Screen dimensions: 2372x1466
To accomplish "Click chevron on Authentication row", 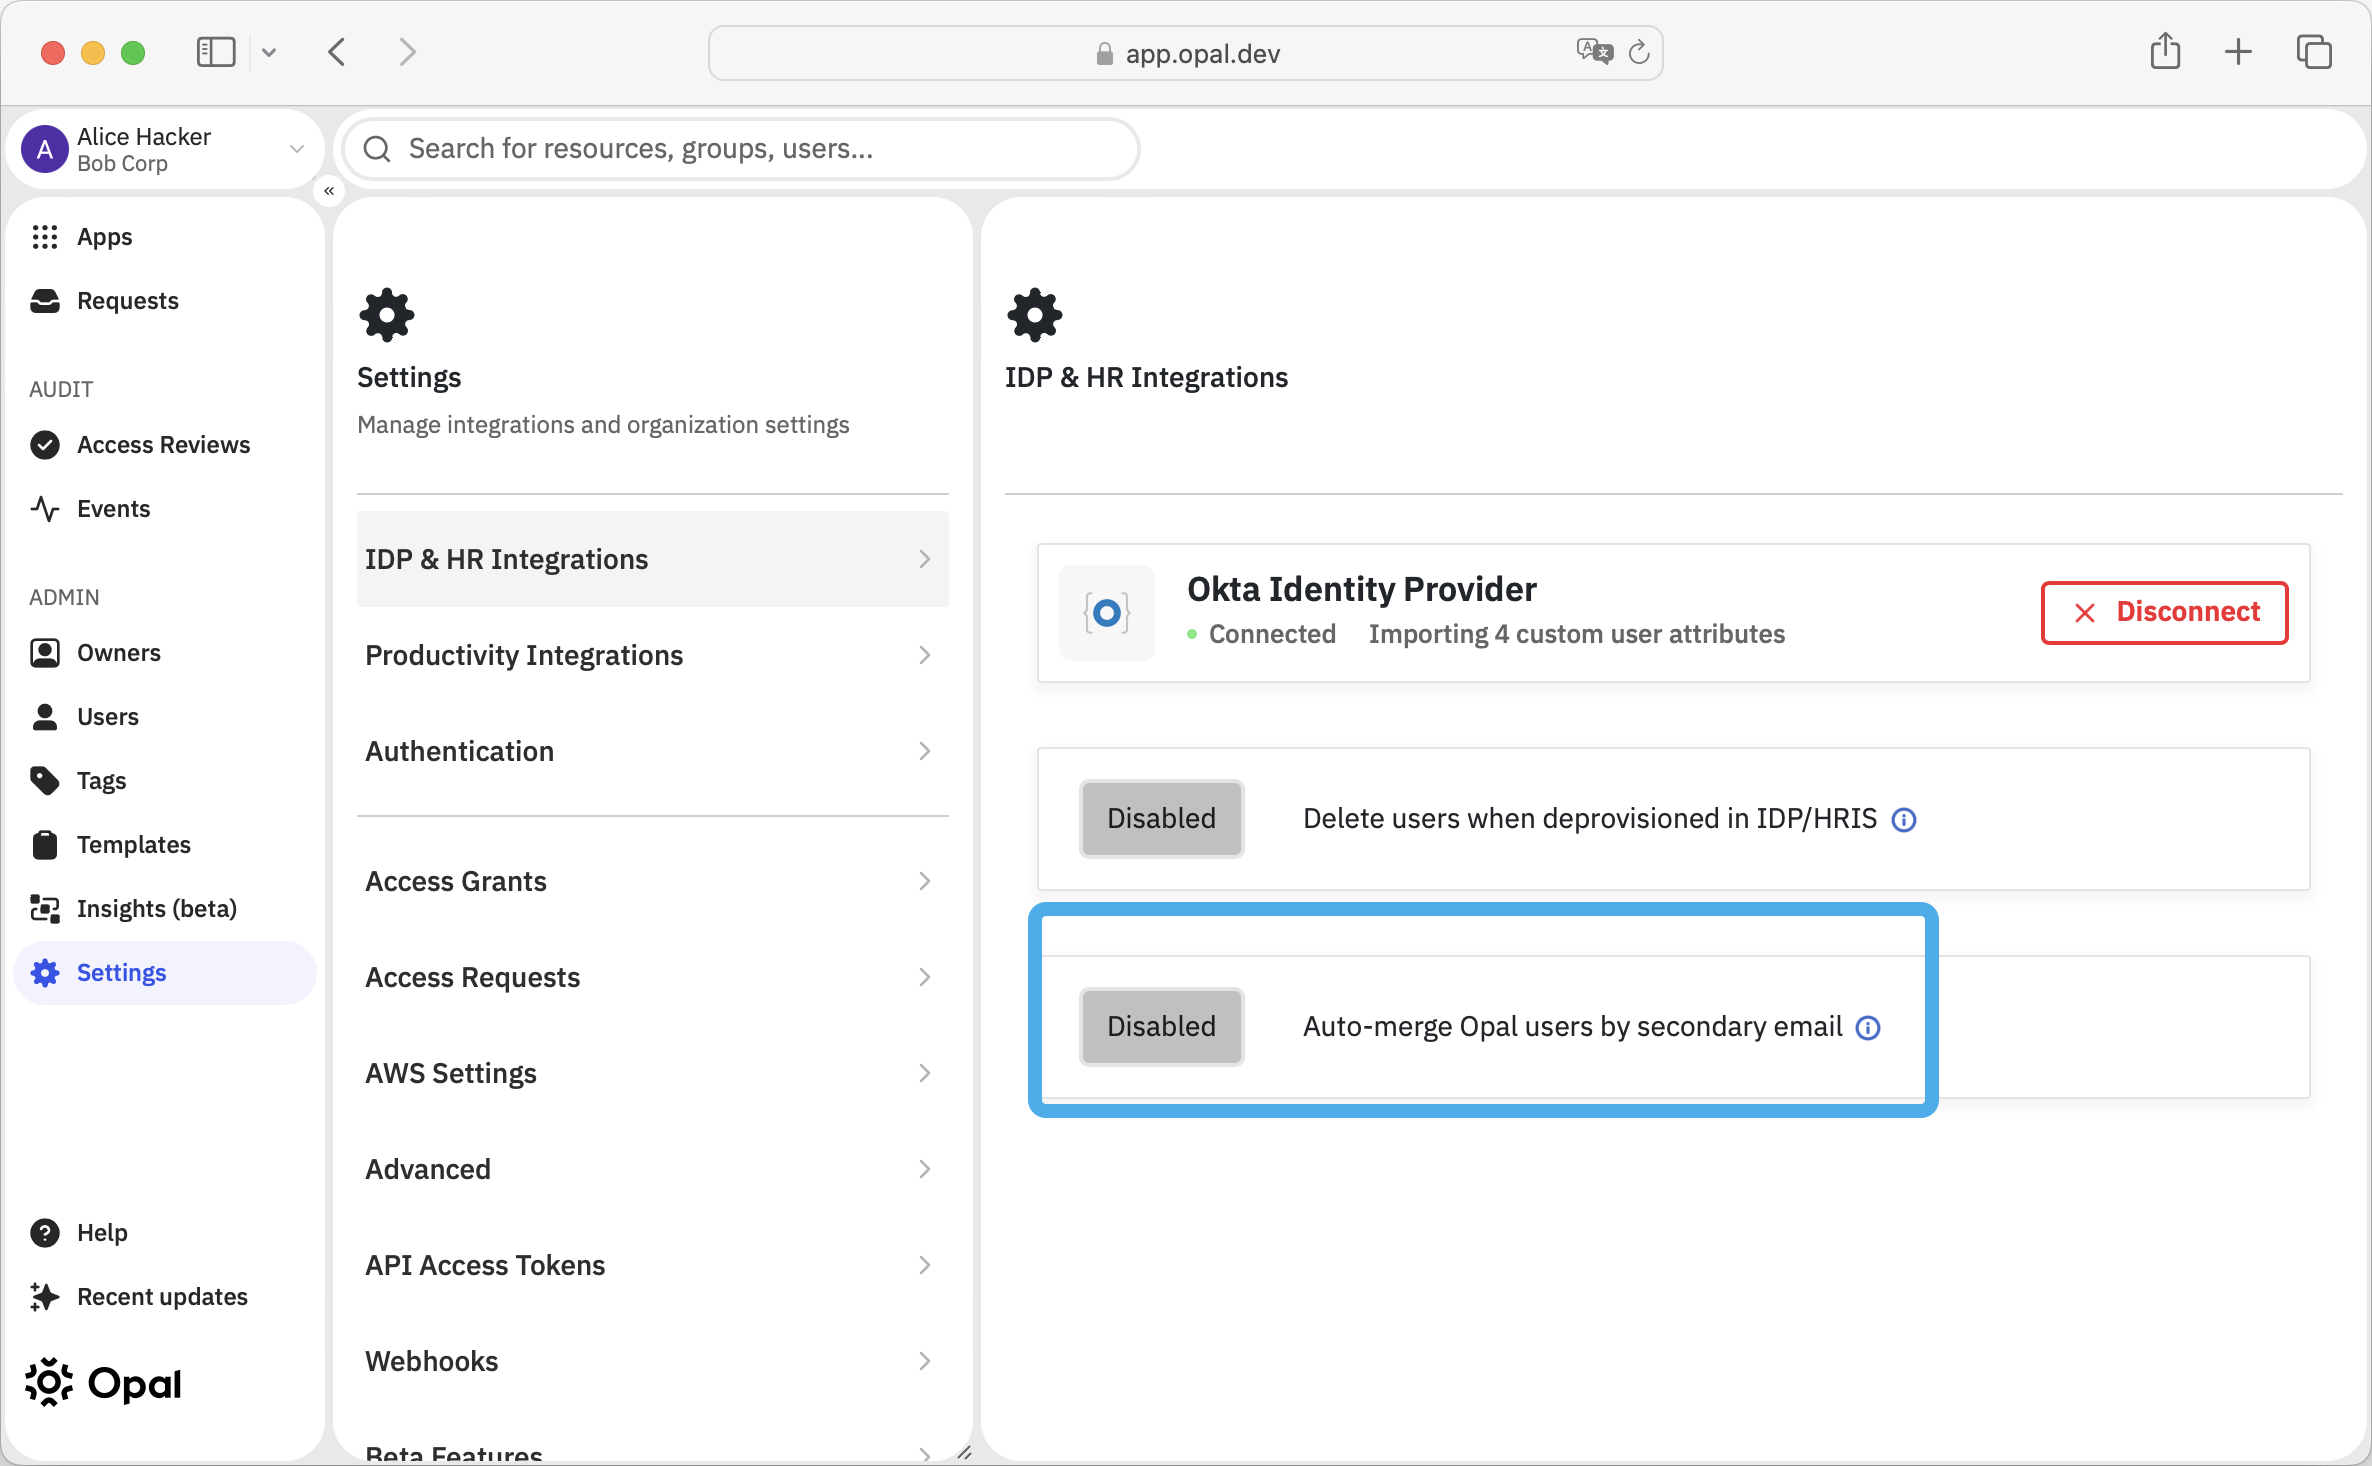I will point(925,751).
